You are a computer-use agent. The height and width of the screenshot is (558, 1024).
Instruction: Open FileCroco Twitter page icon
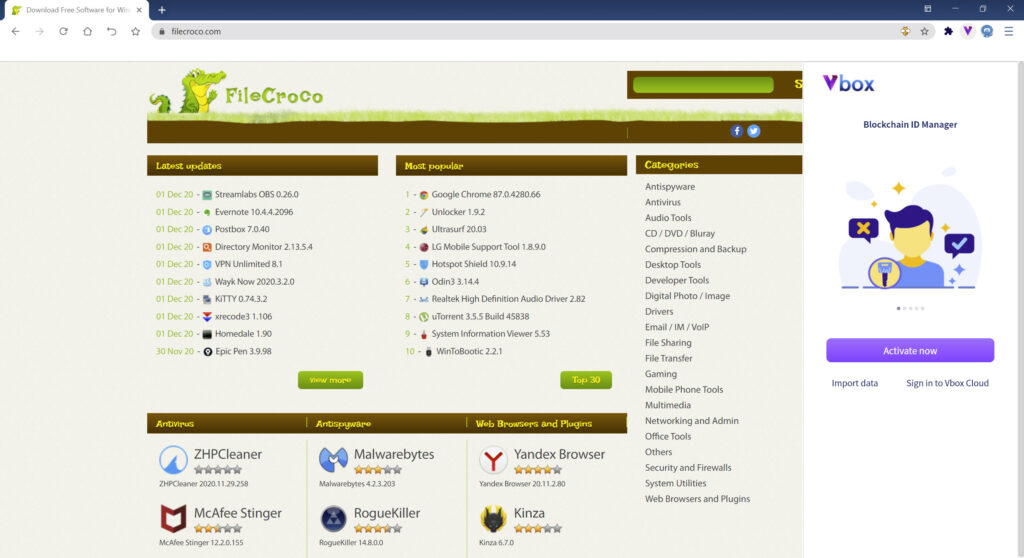coord(753,131)
